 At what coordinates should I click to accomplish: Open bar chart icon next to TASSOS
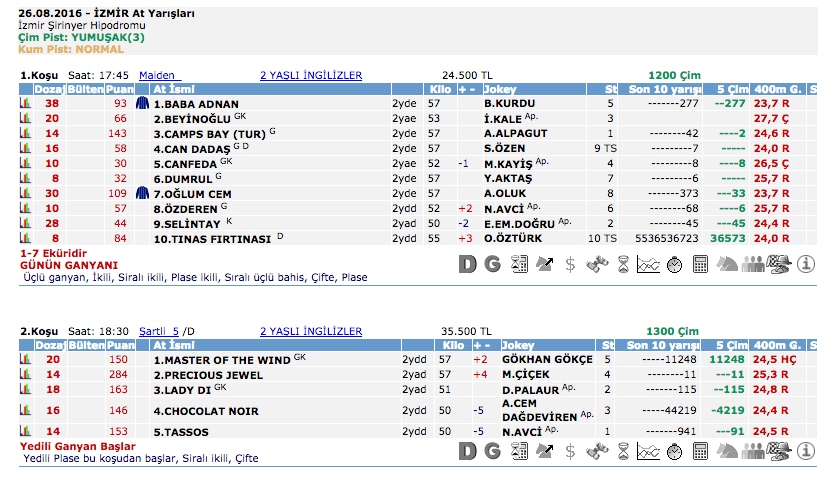point(26,432)
